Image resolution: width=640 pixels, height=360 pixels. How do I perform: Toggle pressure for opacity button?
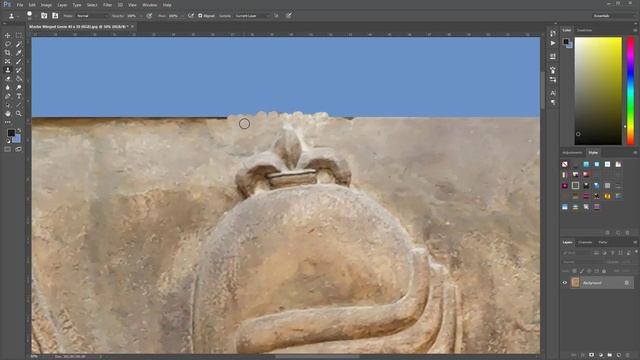click(x=149, y=16)
